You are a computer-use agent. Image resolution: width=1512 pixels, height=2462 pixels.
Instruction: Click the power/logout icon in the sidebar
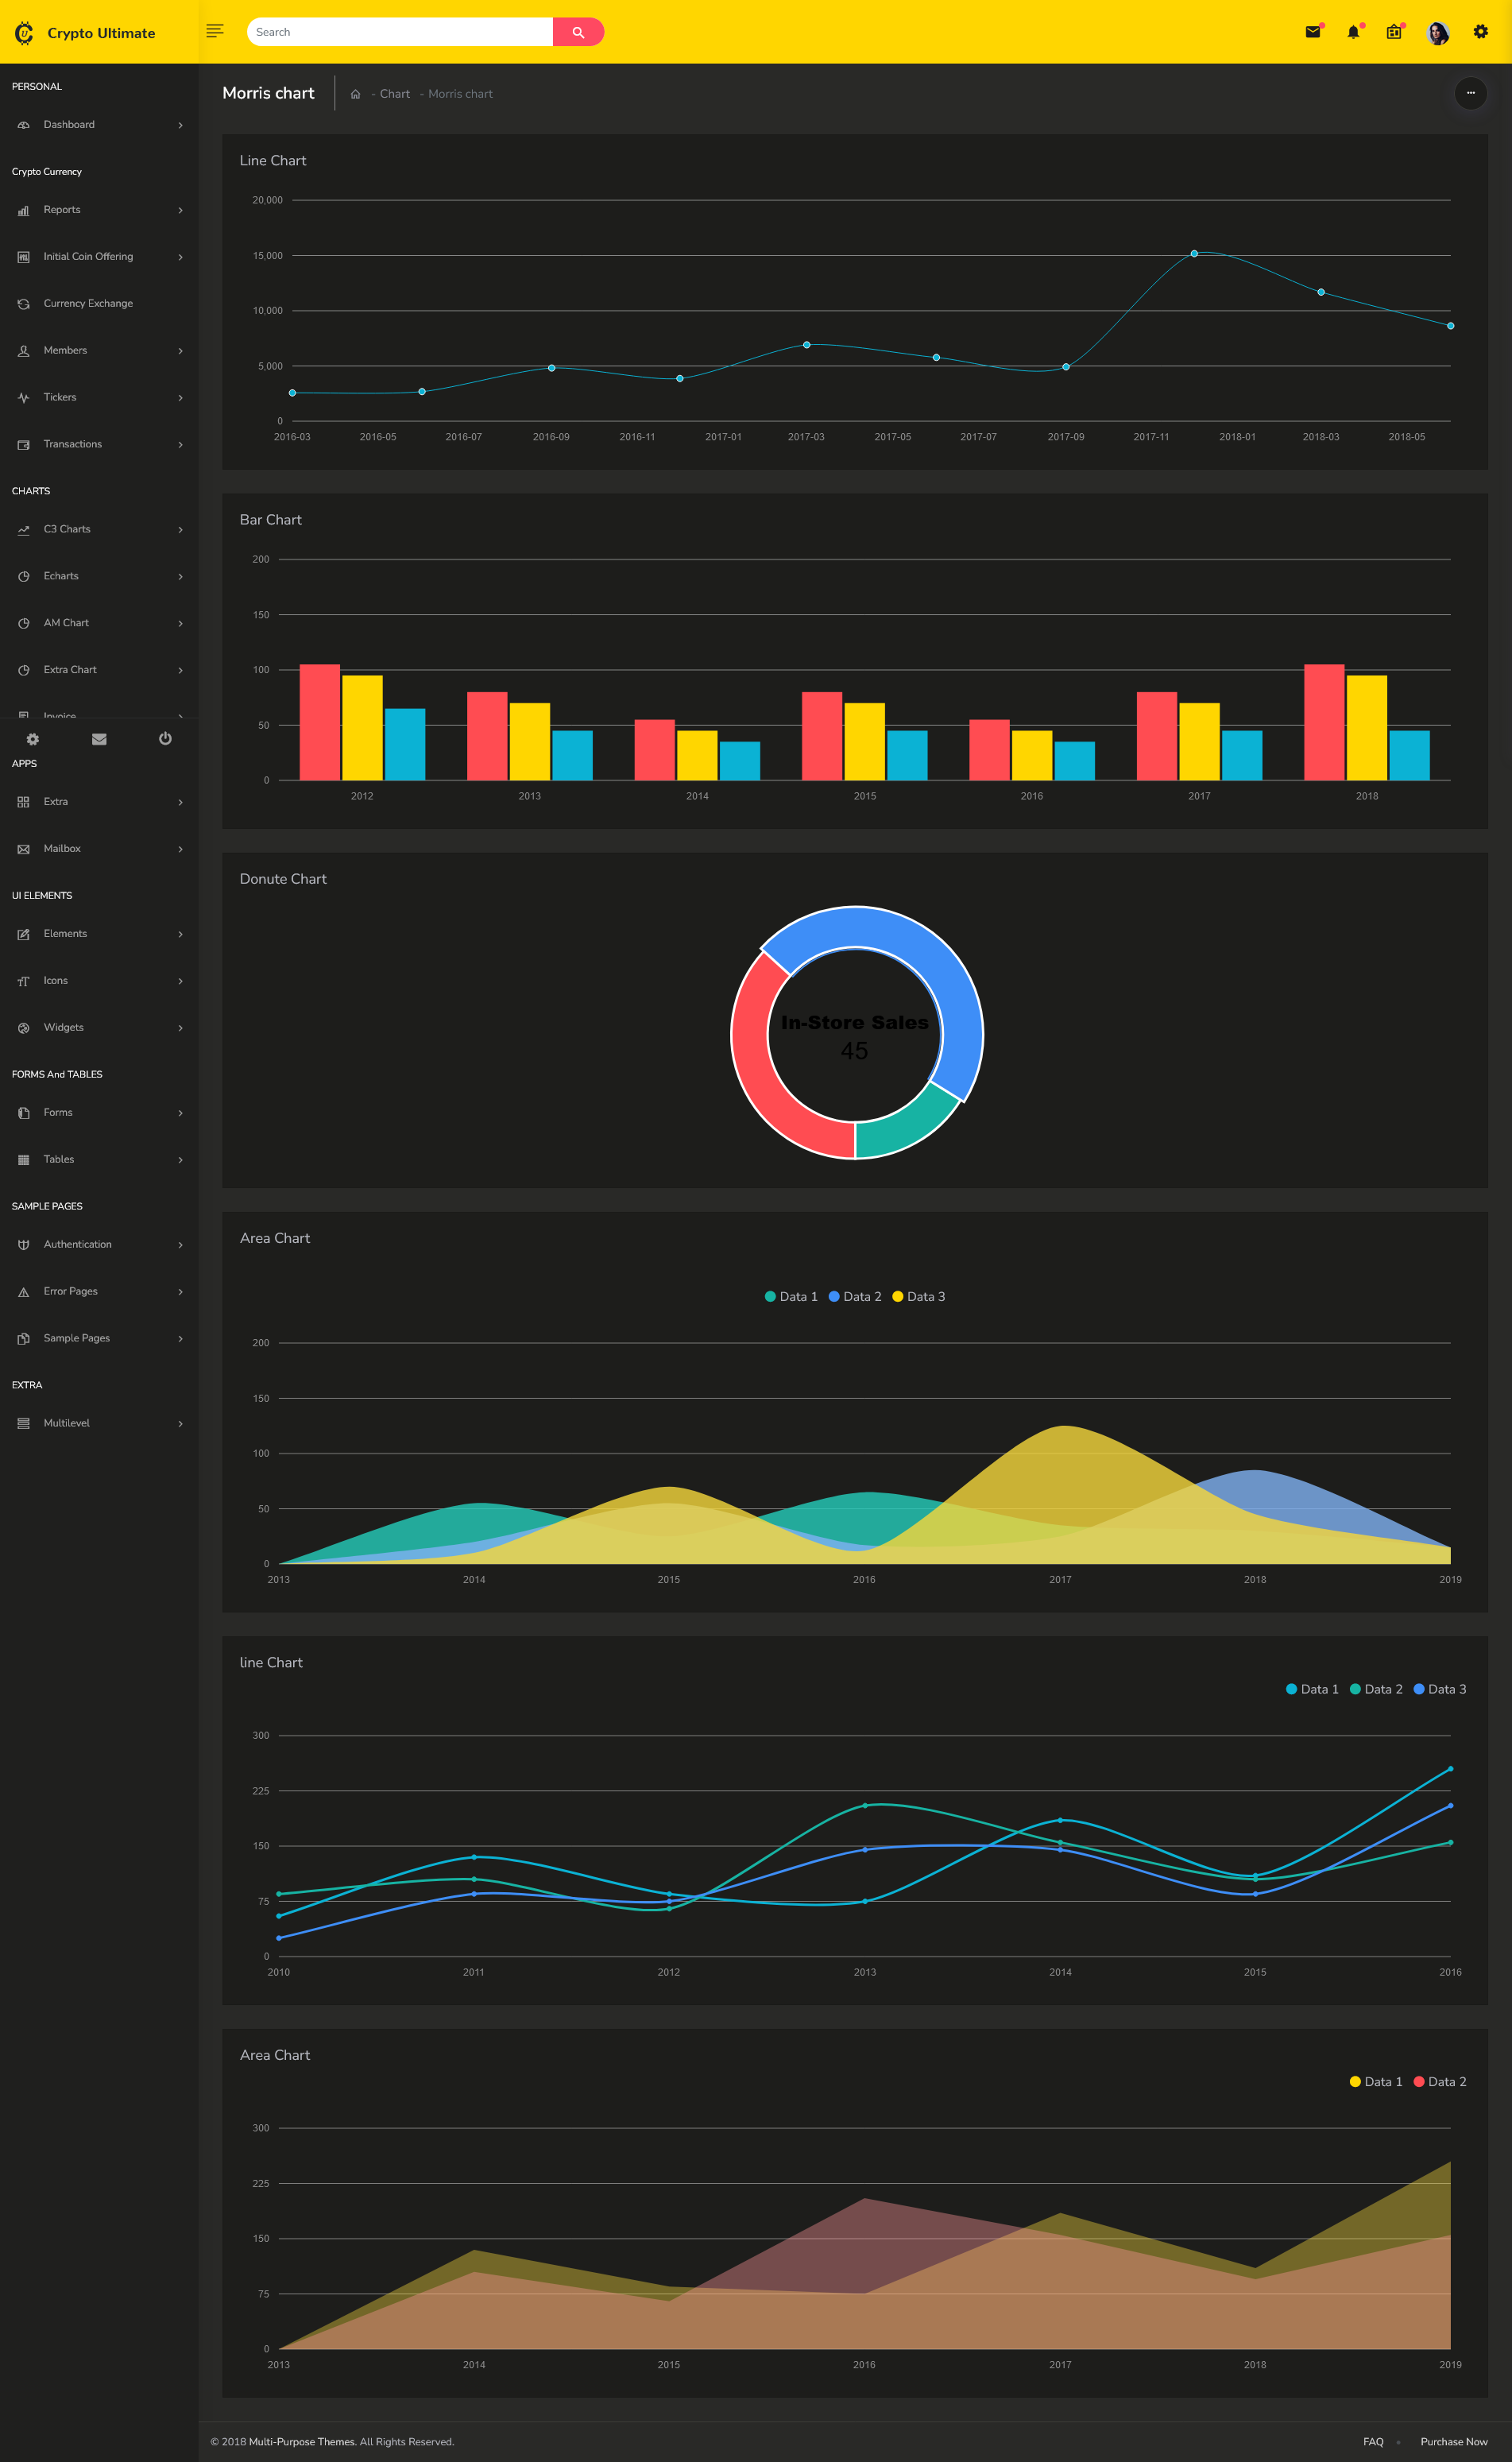pos(164,739)
